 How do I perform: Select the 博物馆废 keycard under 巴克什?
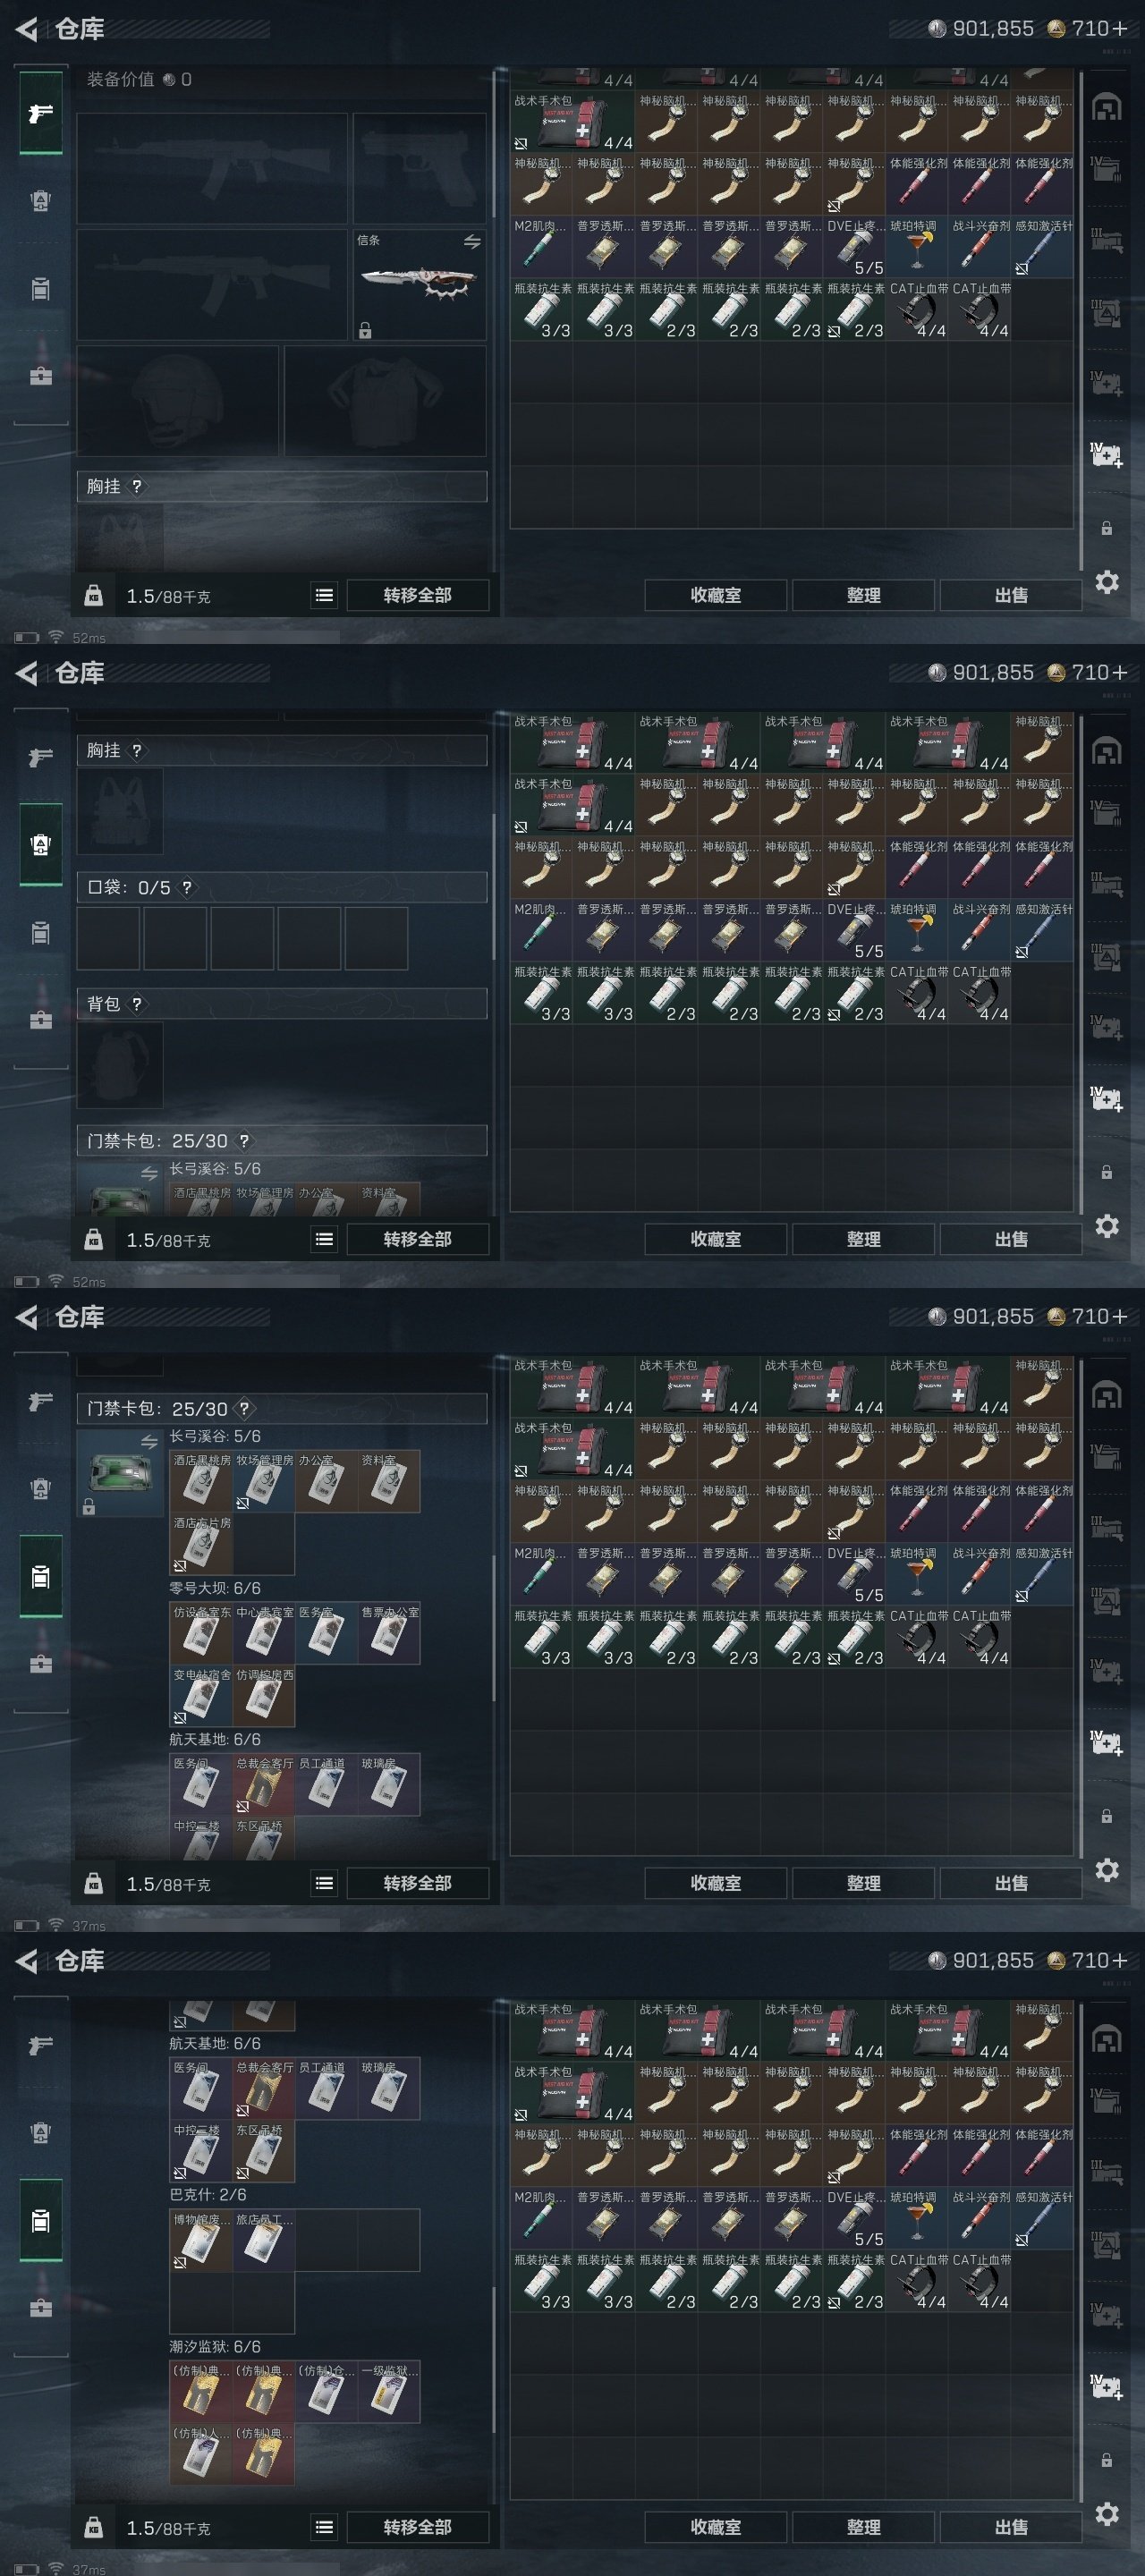click(x=201, y=2240)
